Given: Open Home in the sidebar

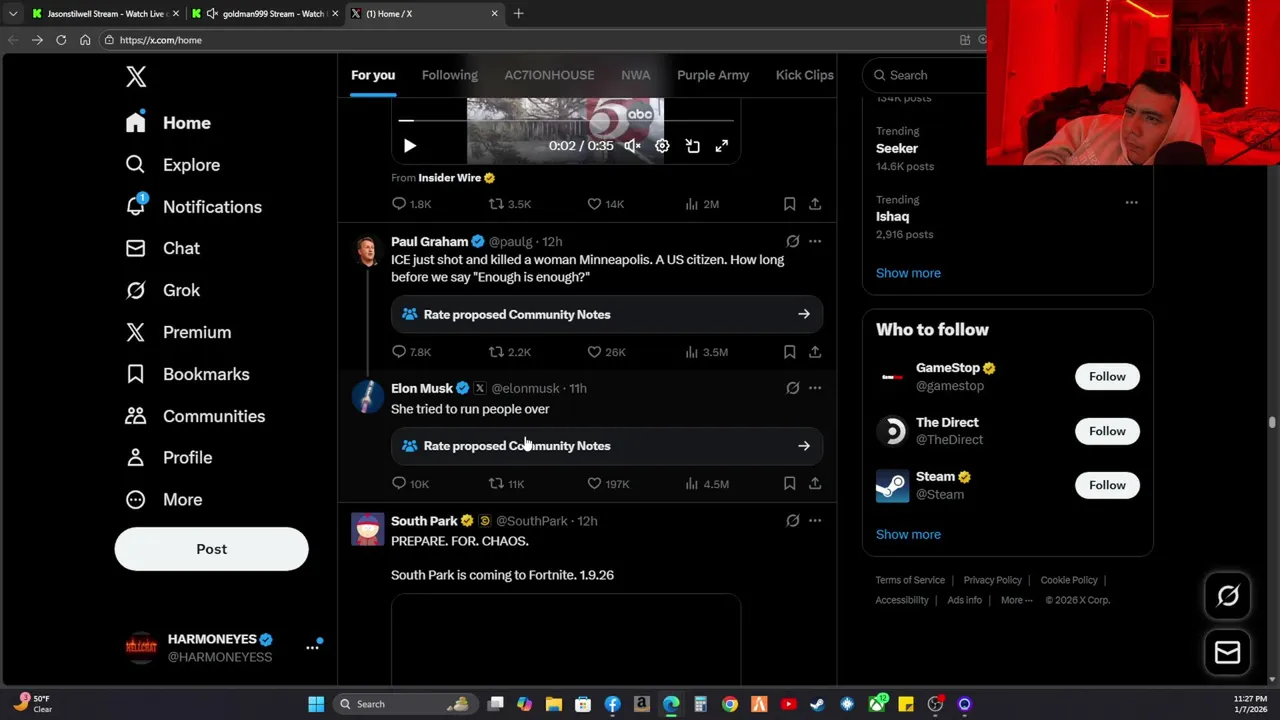Looking at the screenshot, I should 168,123.
